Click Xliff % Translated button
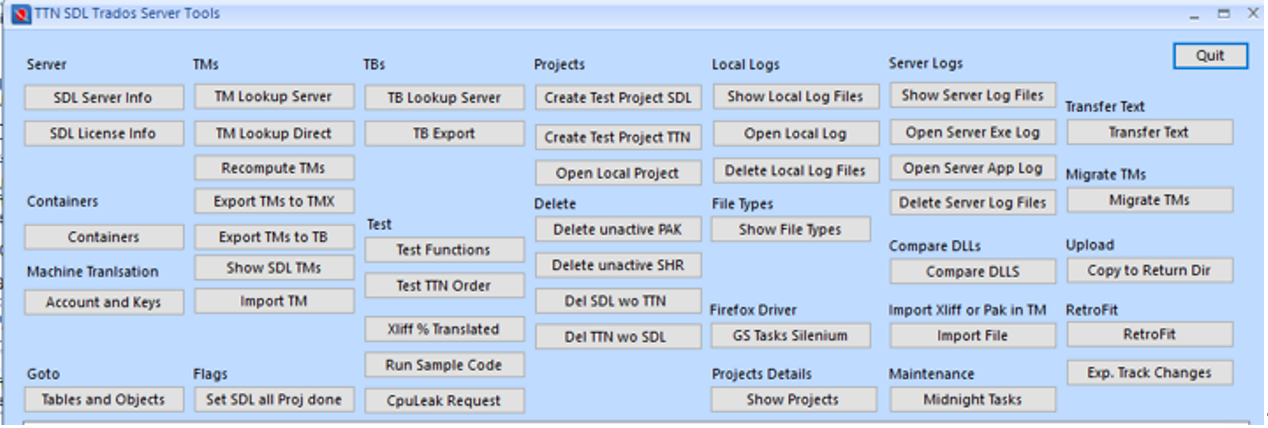 (x=444, y=329)
